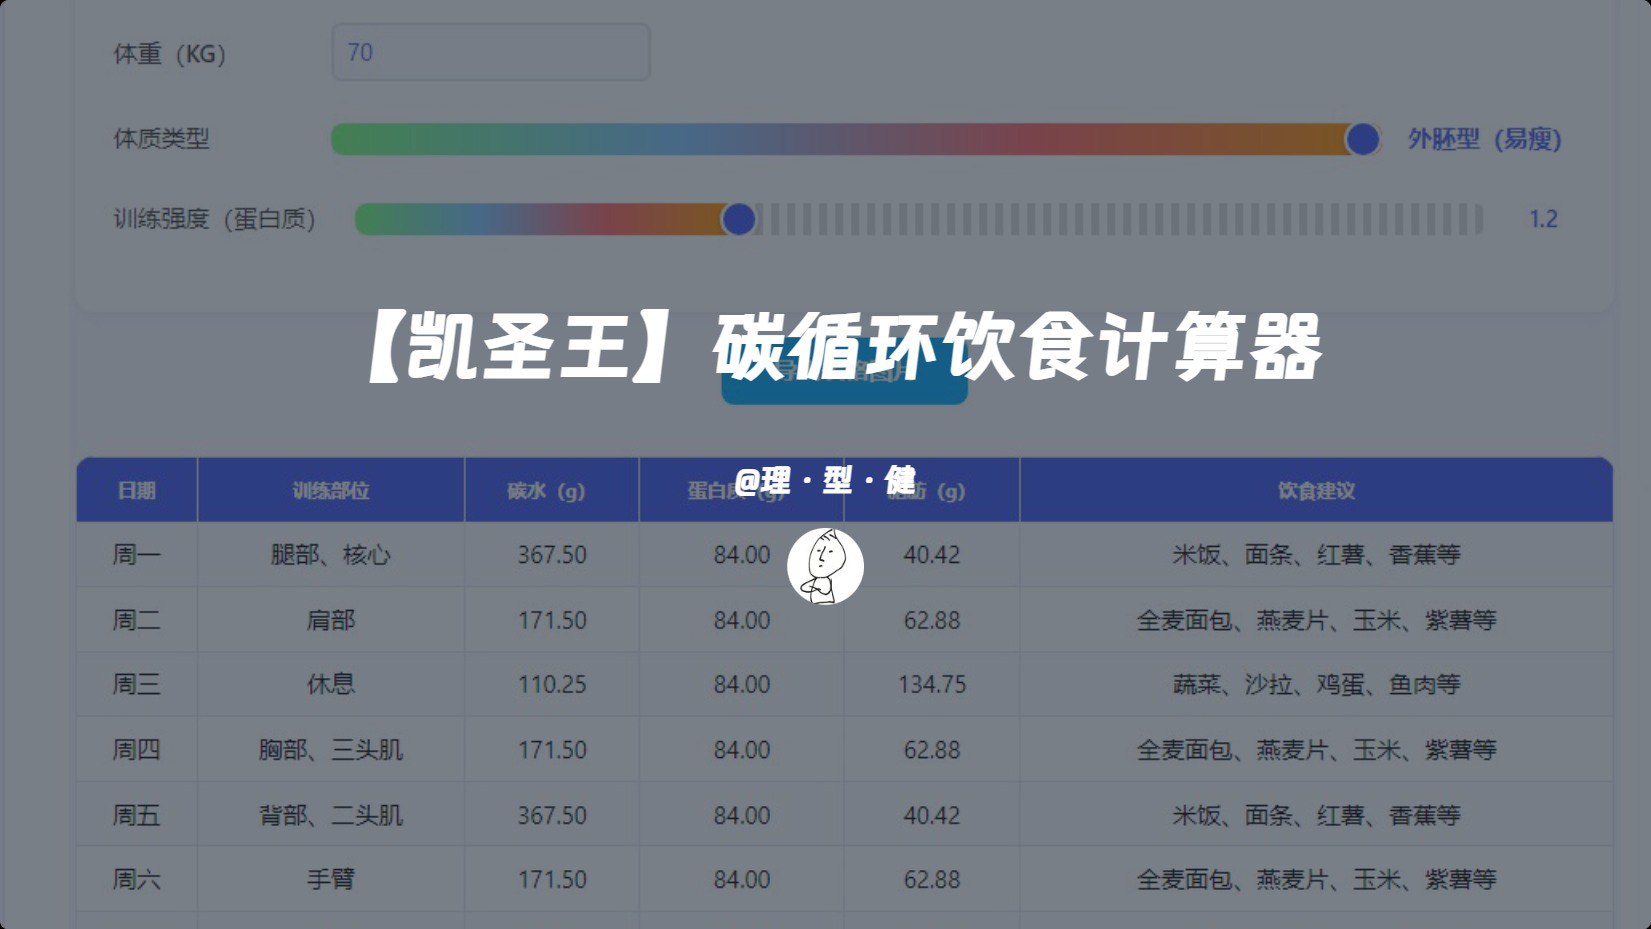
Task: Click 62.88 in the 周四 row
Action: [x=932, y=749]
